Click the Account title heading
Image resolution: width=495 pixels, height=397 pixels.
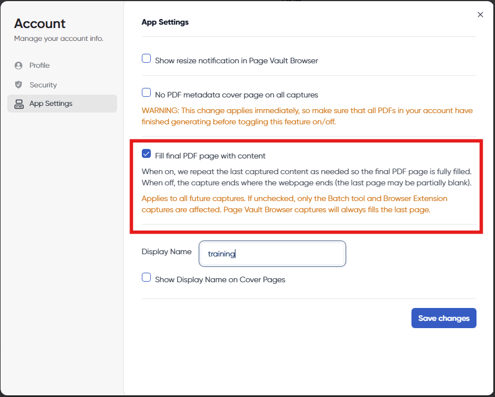tap(40, 24)
